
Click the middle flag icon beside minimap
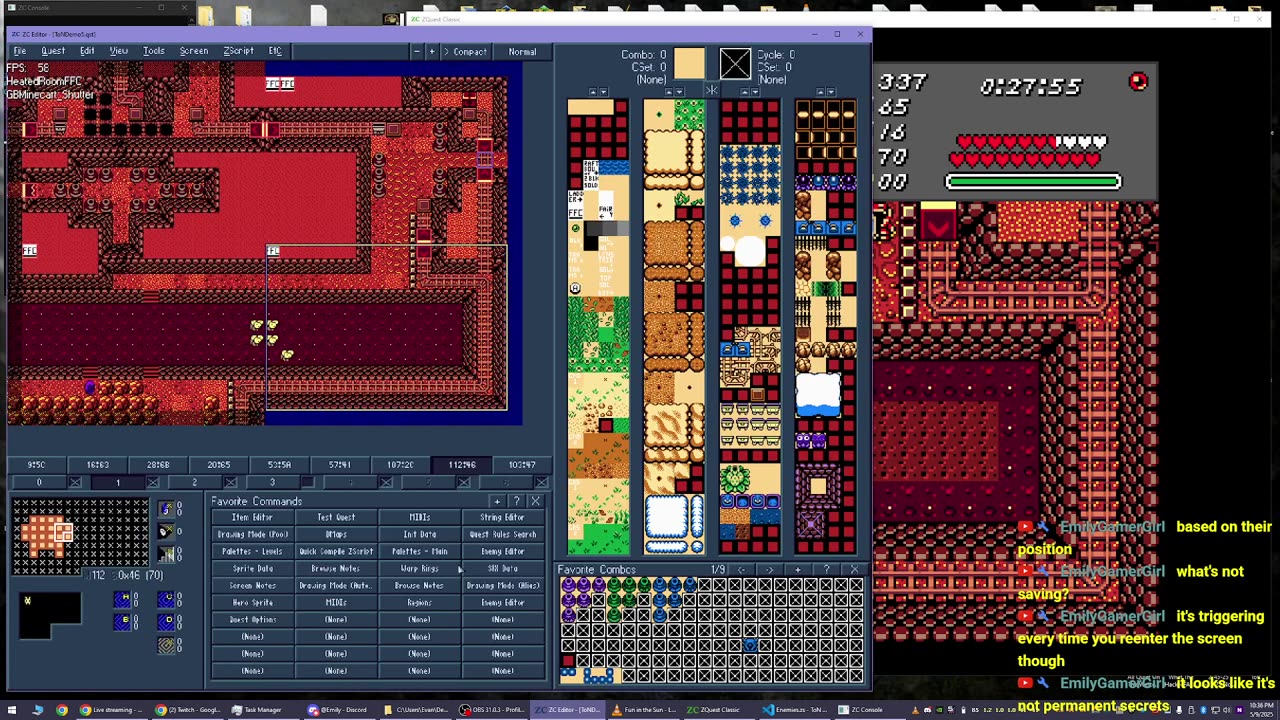pyautogui.click(x=167, y=532)
